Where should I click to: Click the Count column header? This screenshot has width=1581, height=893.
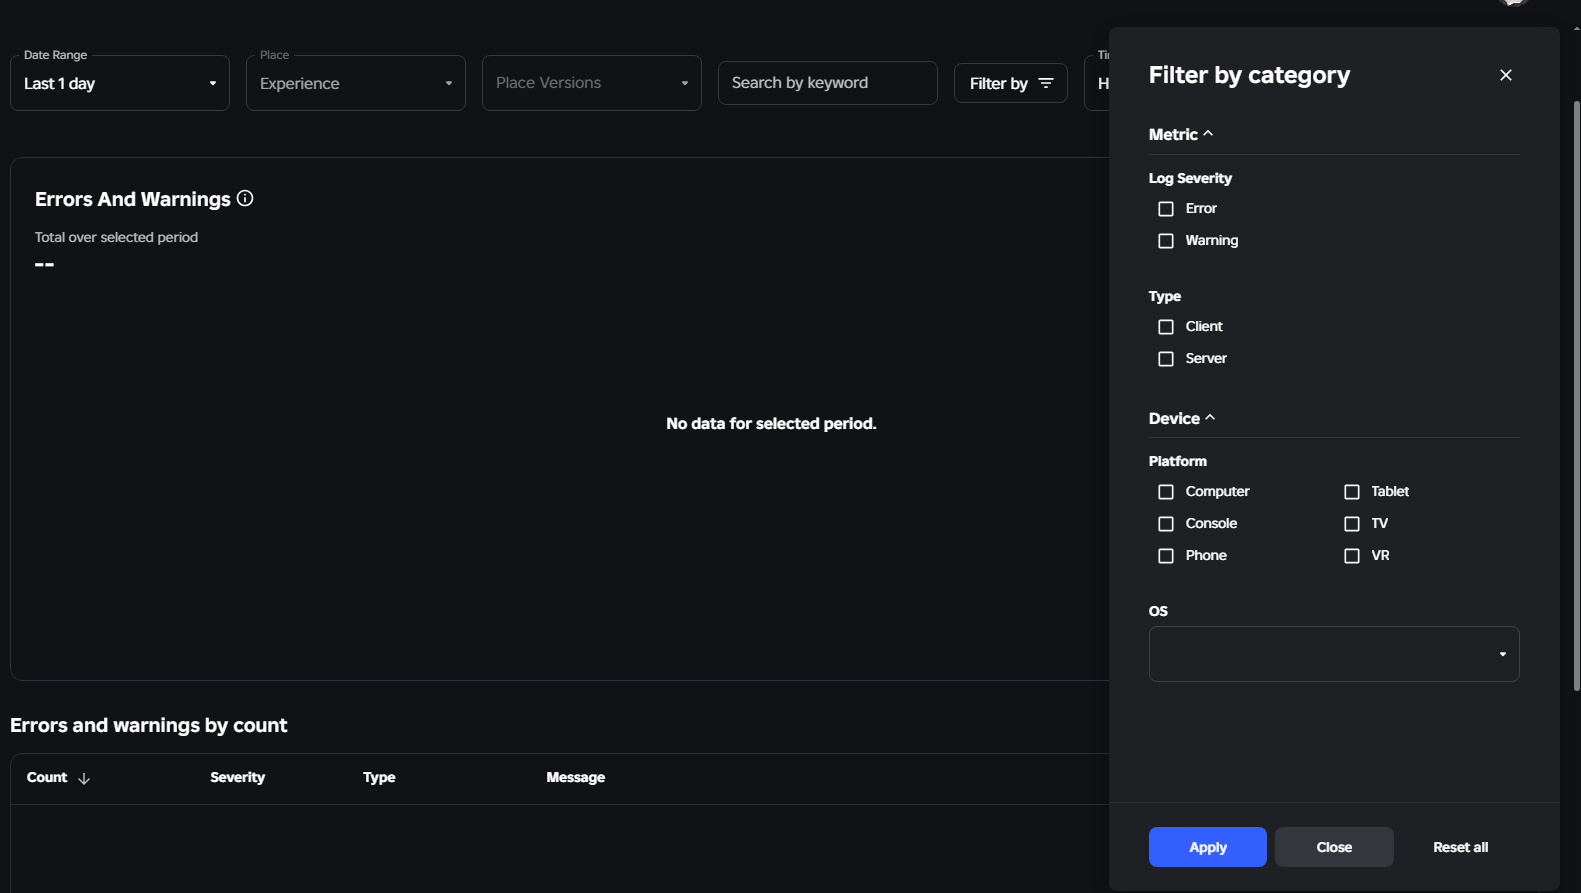click(x=47, y=777)
